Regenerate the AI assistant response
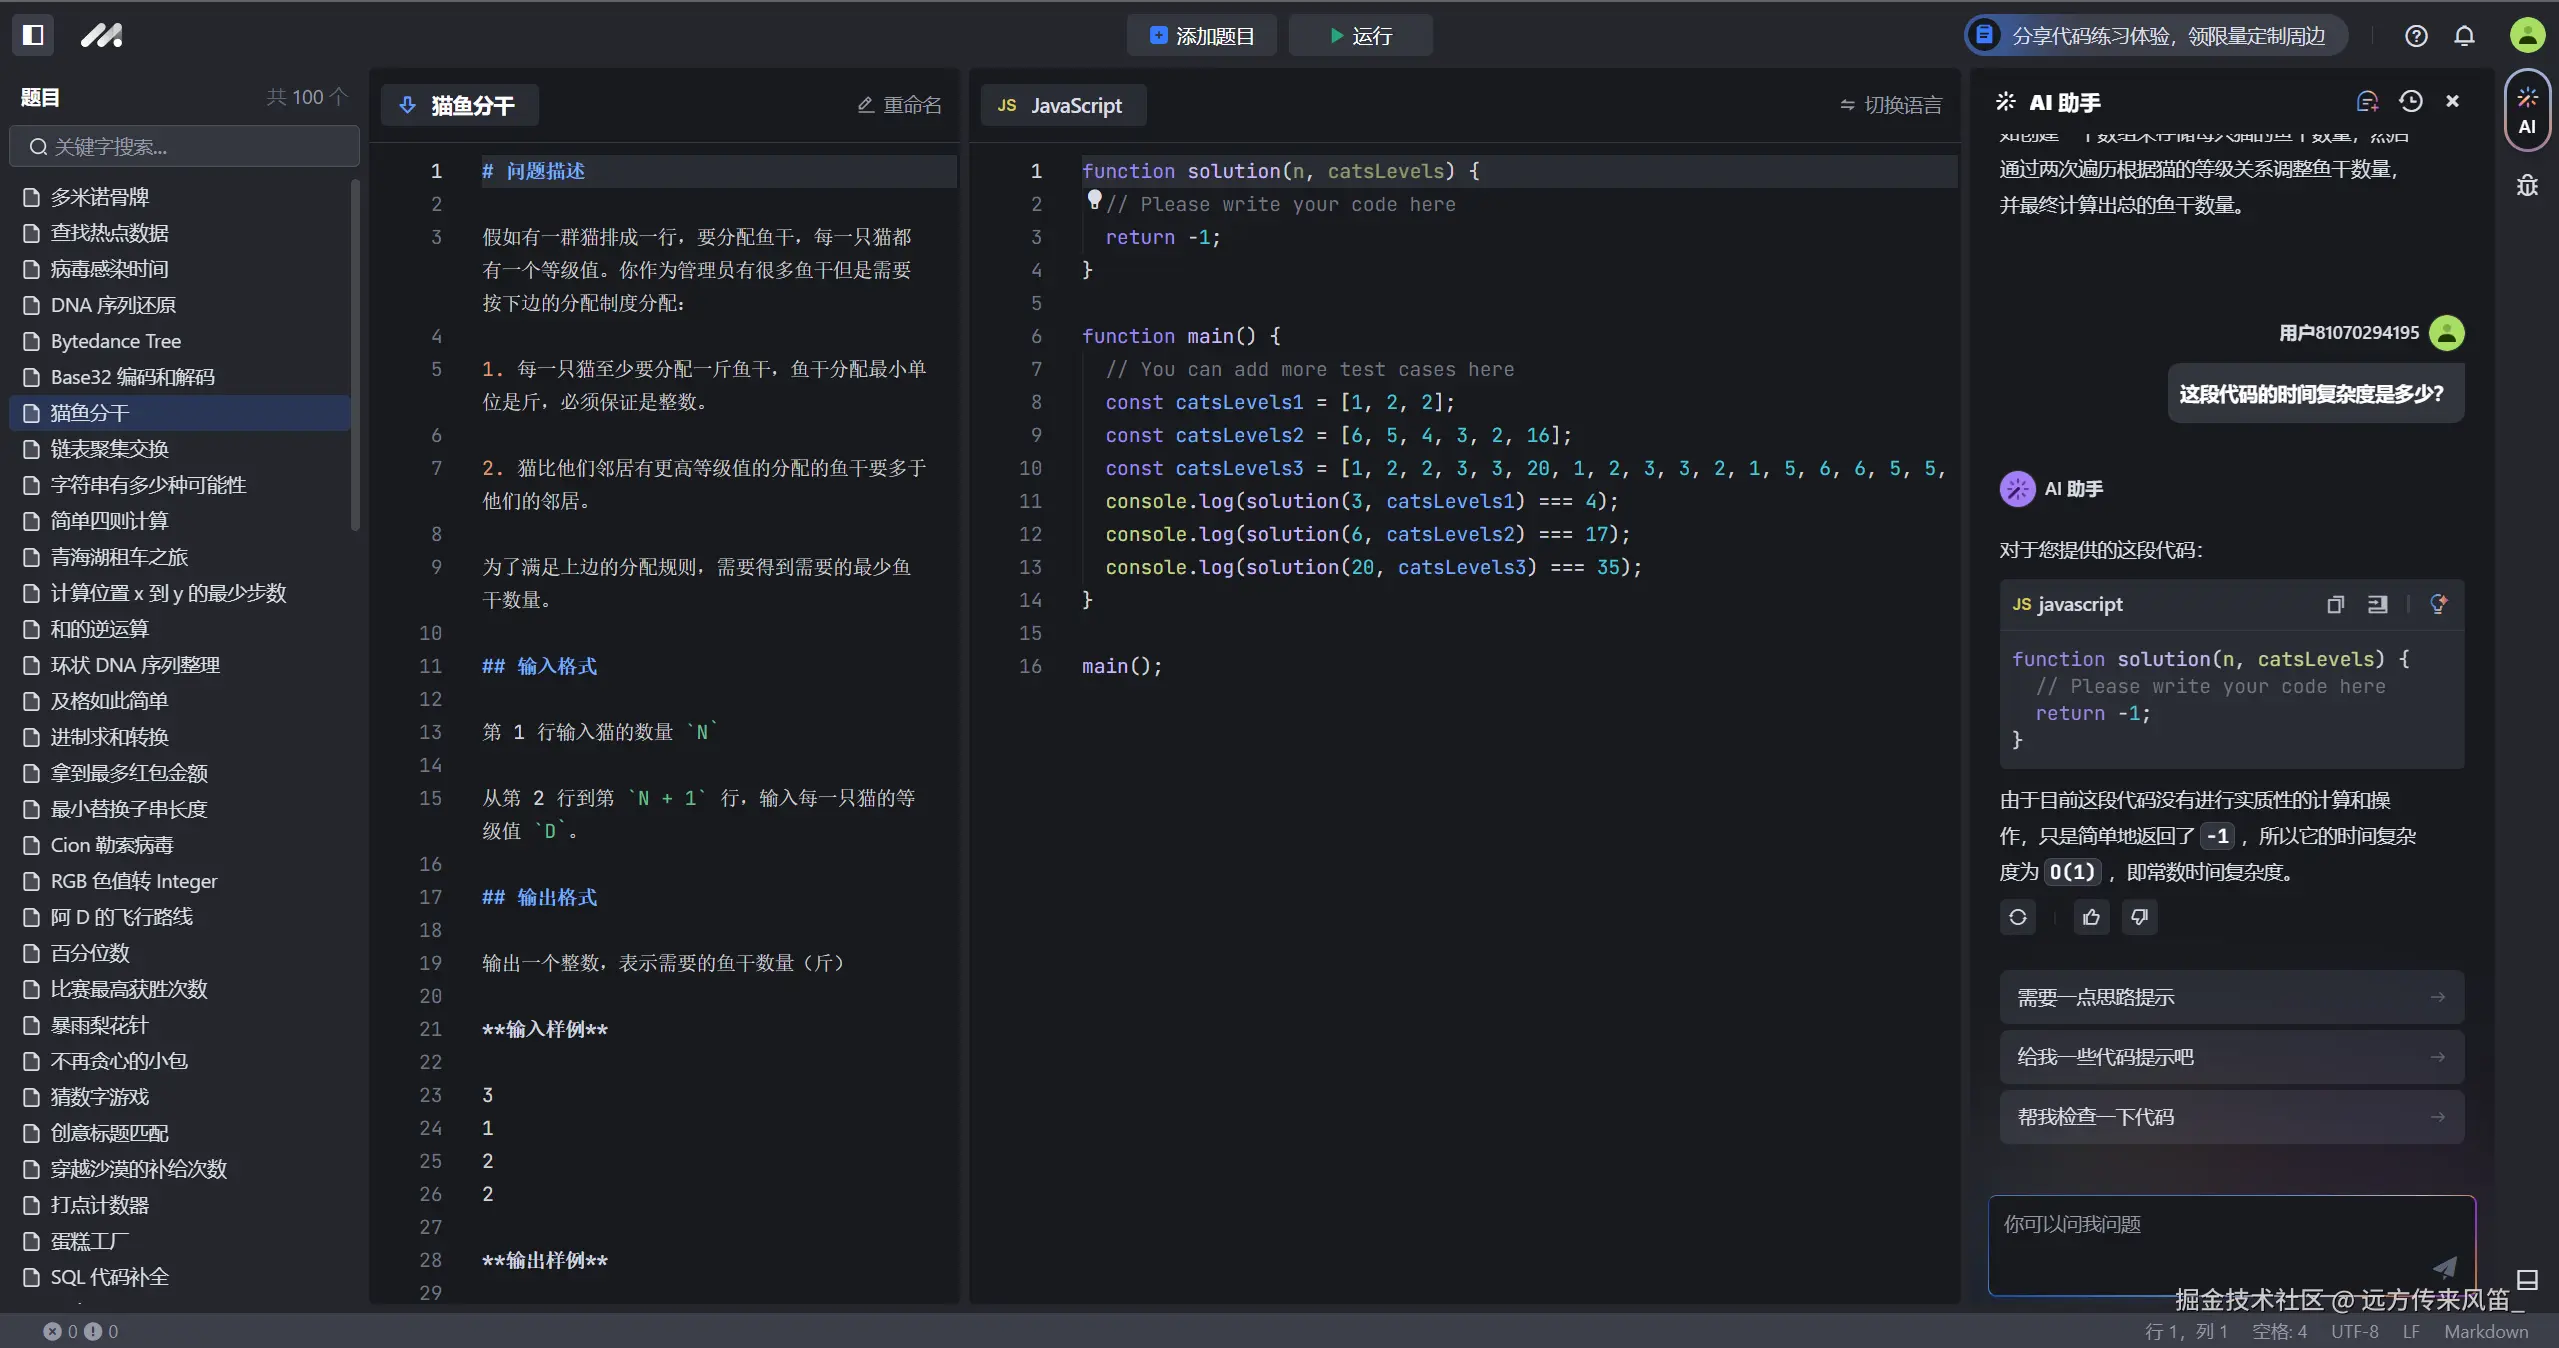This screenshot has height=1348, width=2559. tap(2017, 917)
